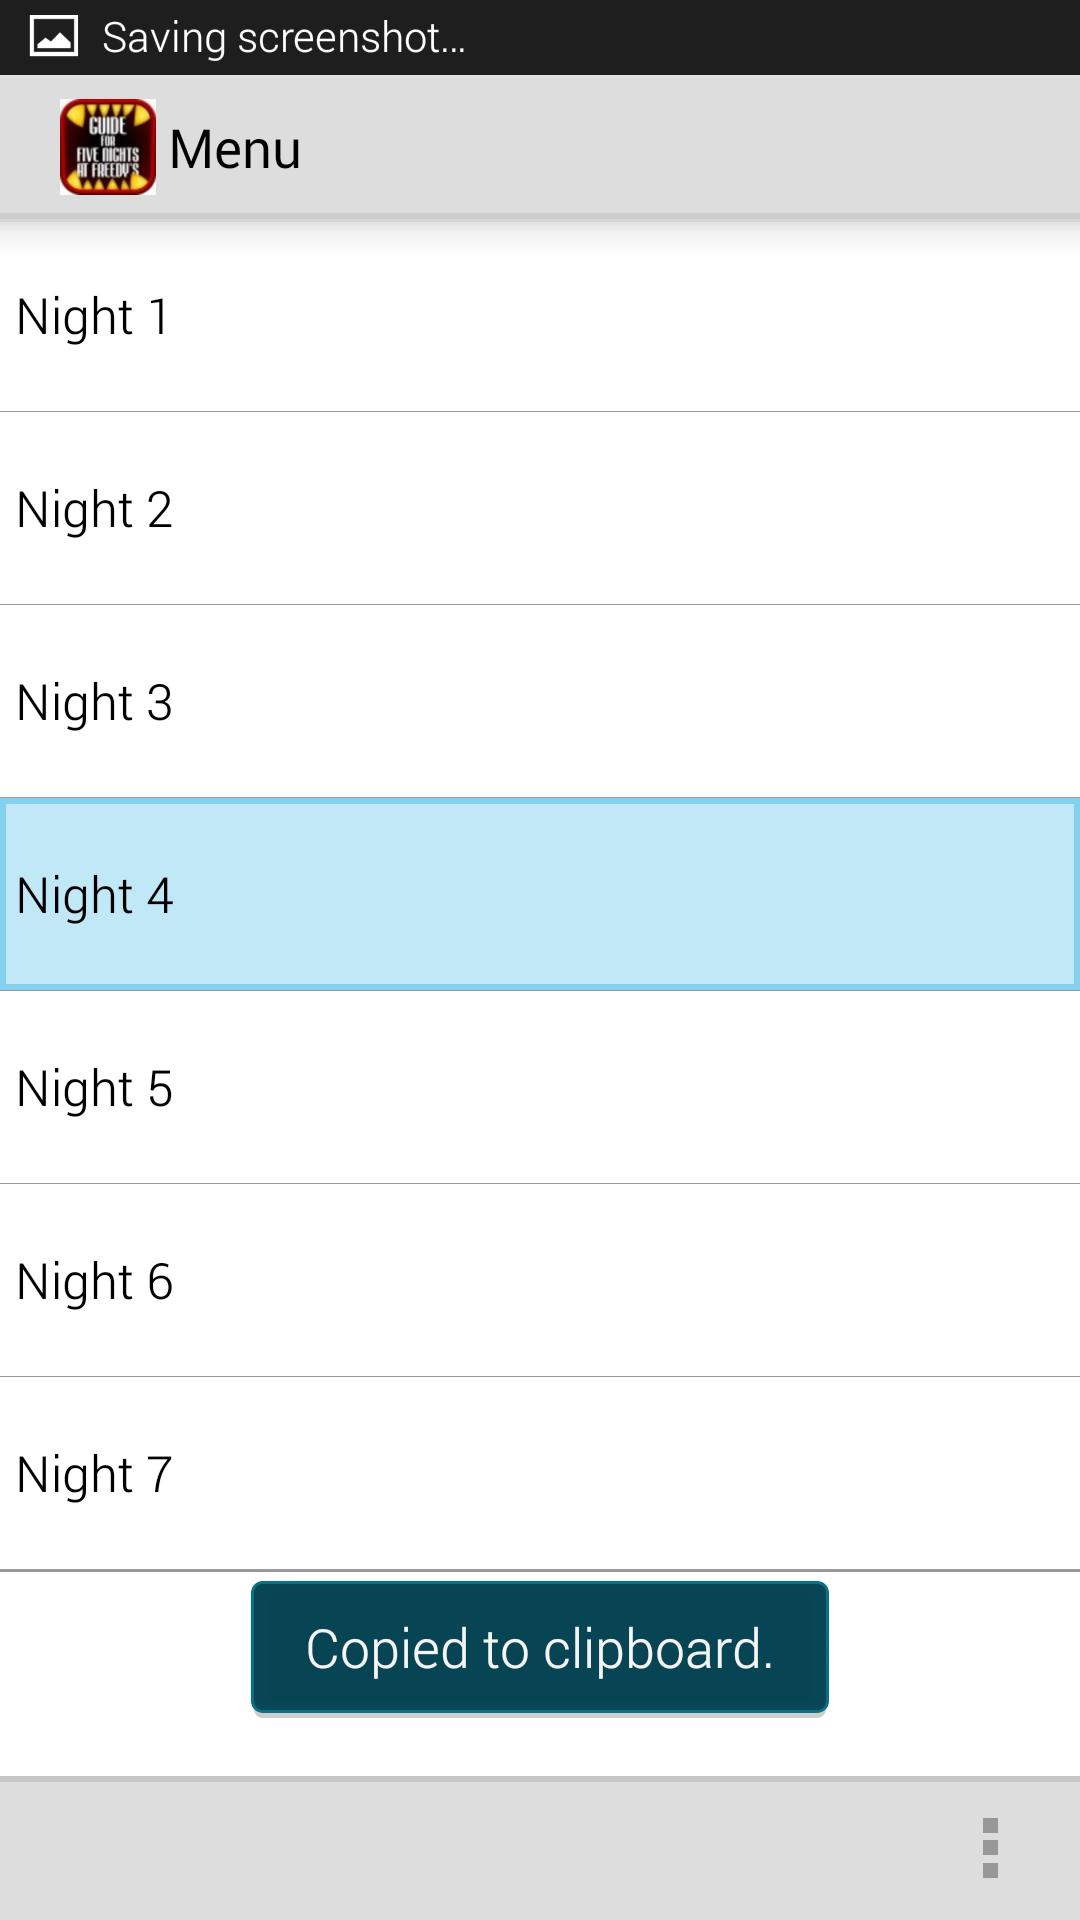The image size is (1080, 1920).
Task: Tap the screenshot image icon in status bar
Action: click(54, 37)
